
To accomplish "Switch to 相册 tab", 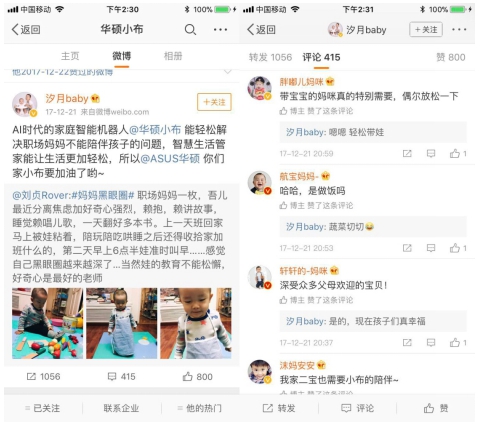I will (173, 56).
